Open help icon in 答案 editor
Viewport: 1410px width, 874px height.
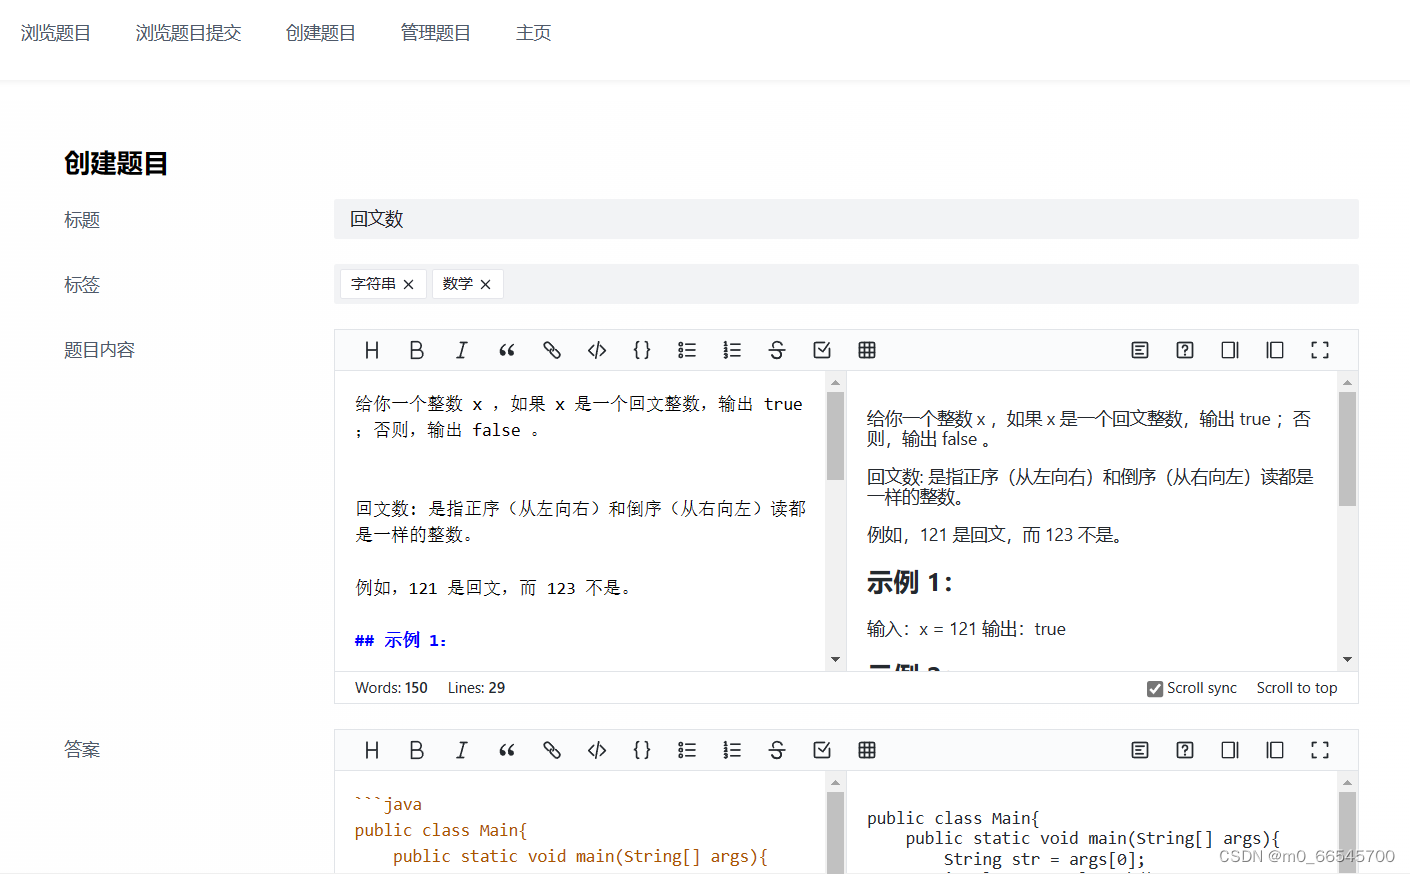point(1185,750)
